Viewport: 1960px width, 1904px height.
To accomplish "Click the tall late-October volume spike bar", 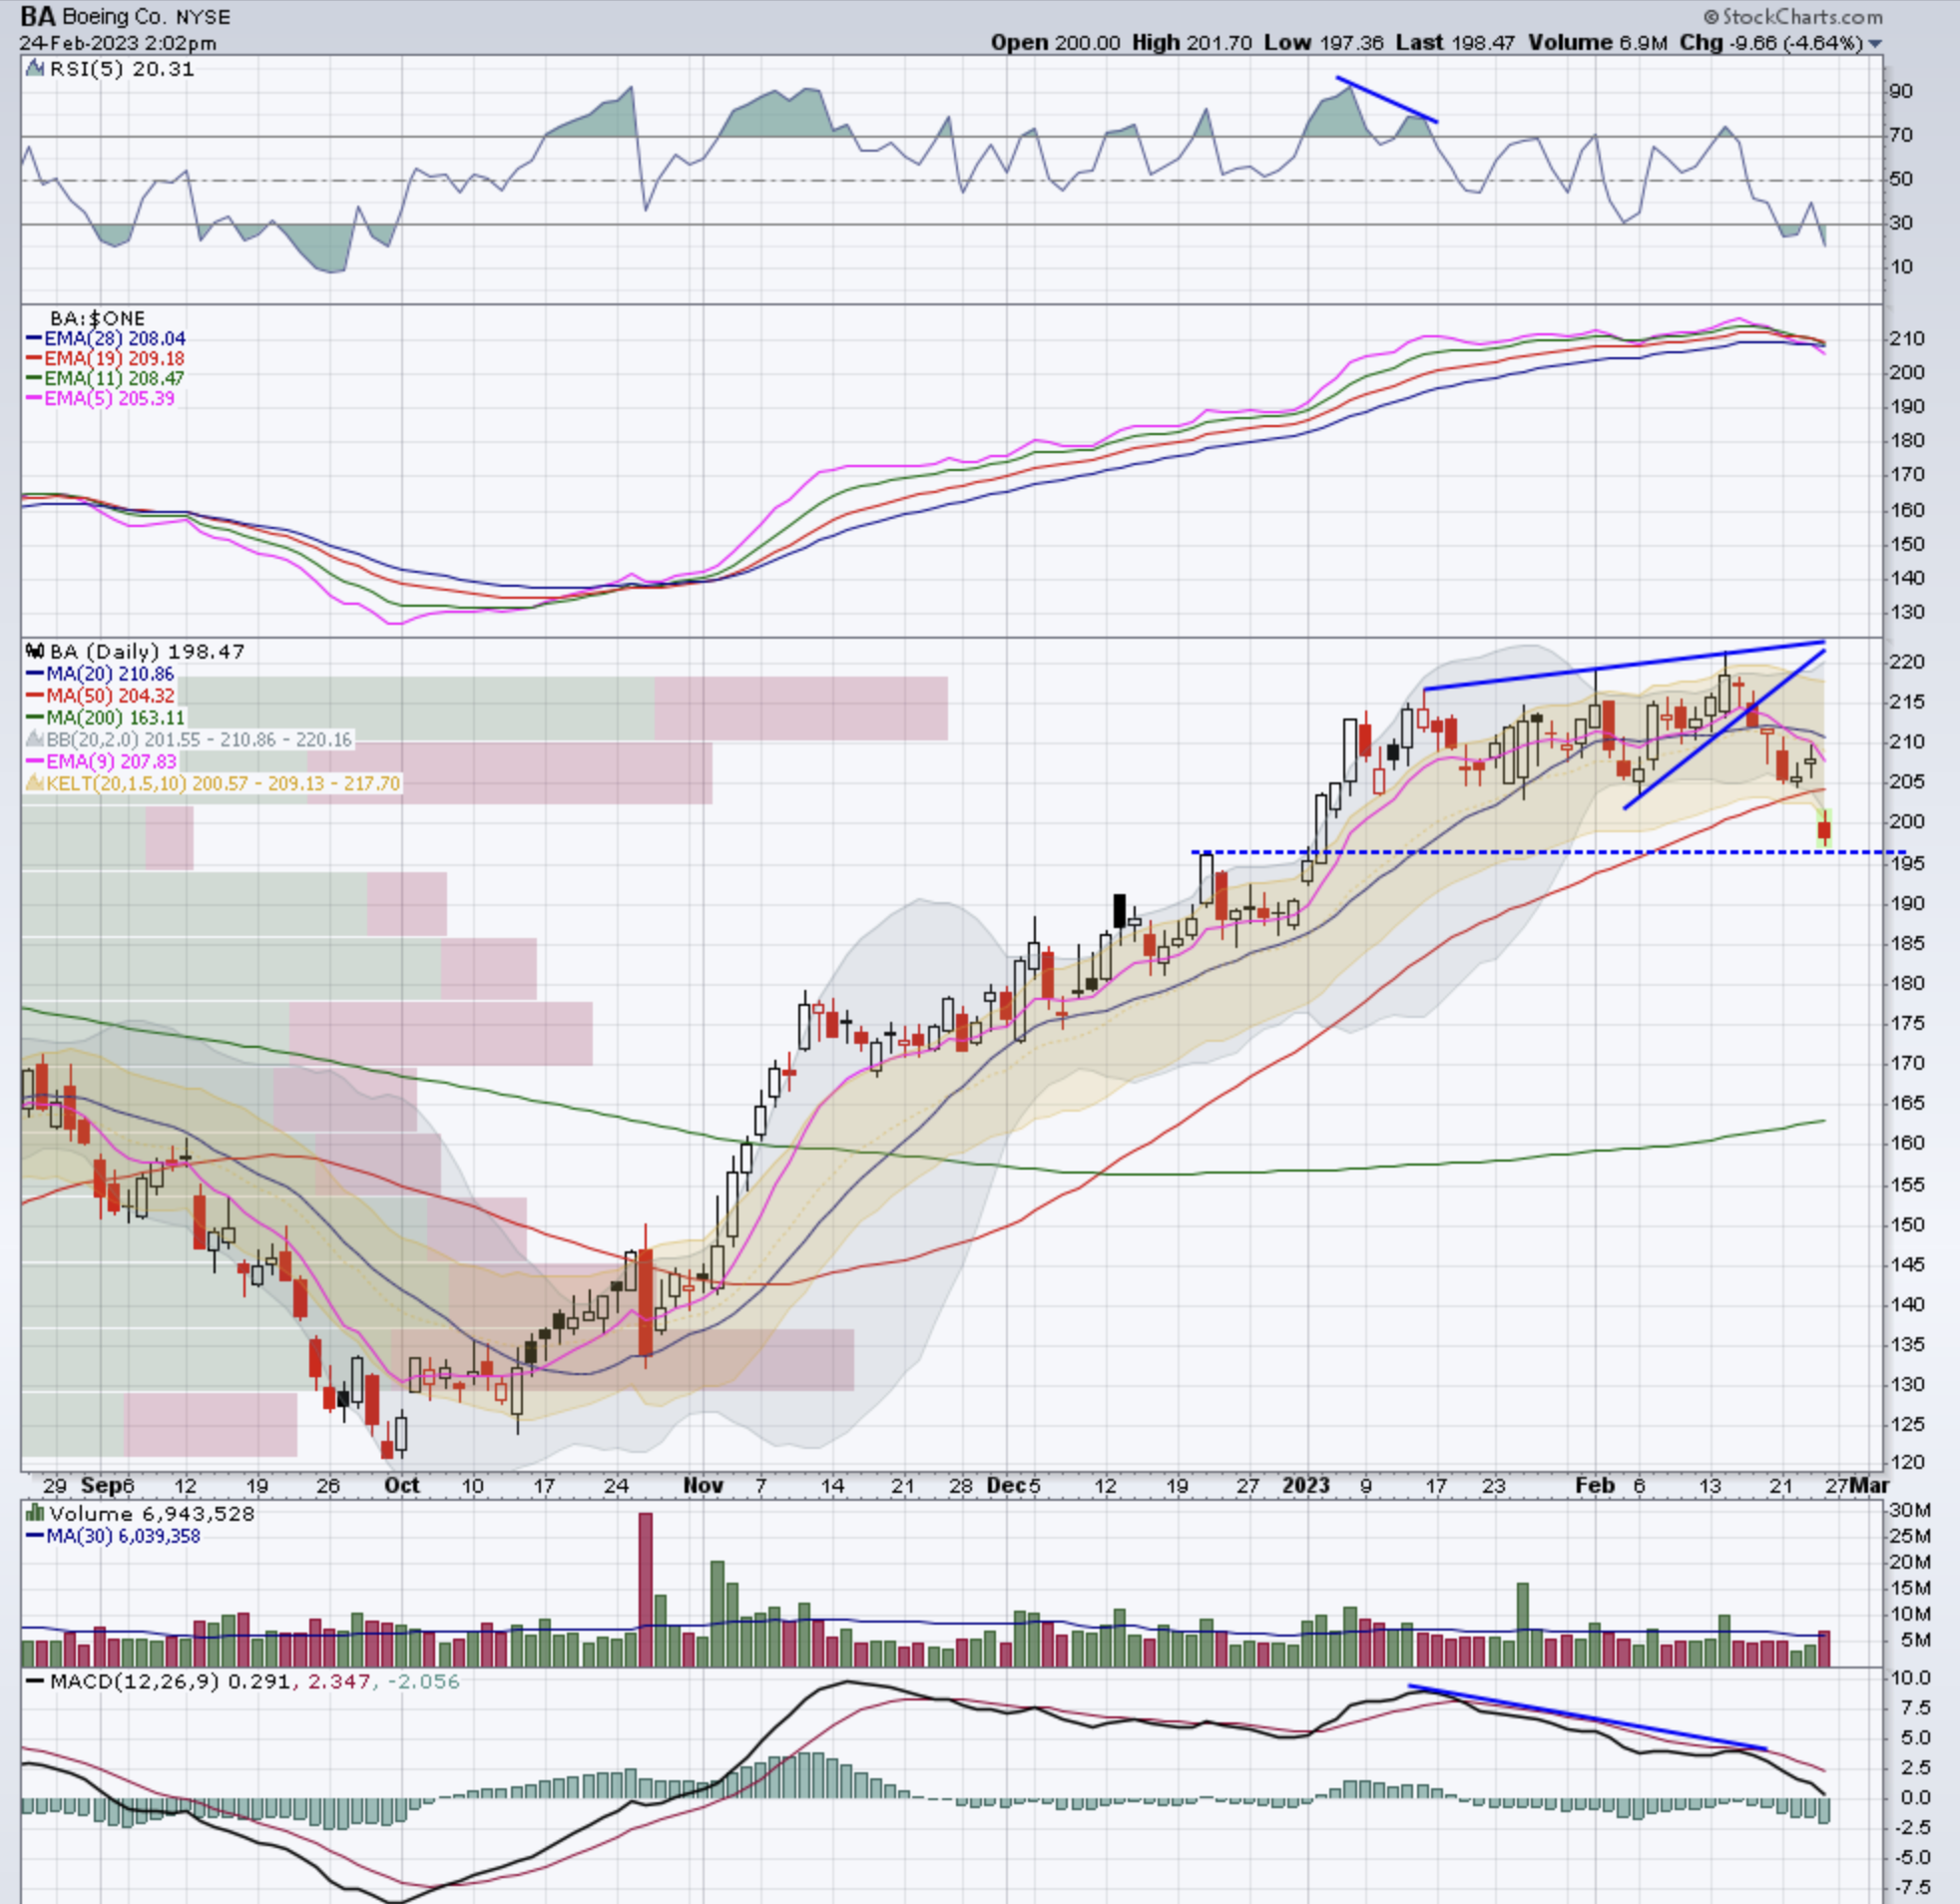I will pos(645,1589).
